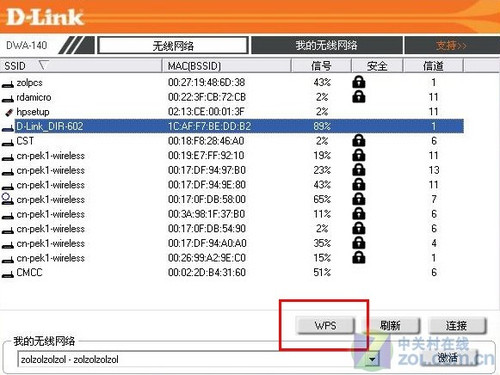The image size is (500, 375).
Task: Click router icon beside D-Link_DIR-602
Action: pyautogui.click(x=8, y=128)
